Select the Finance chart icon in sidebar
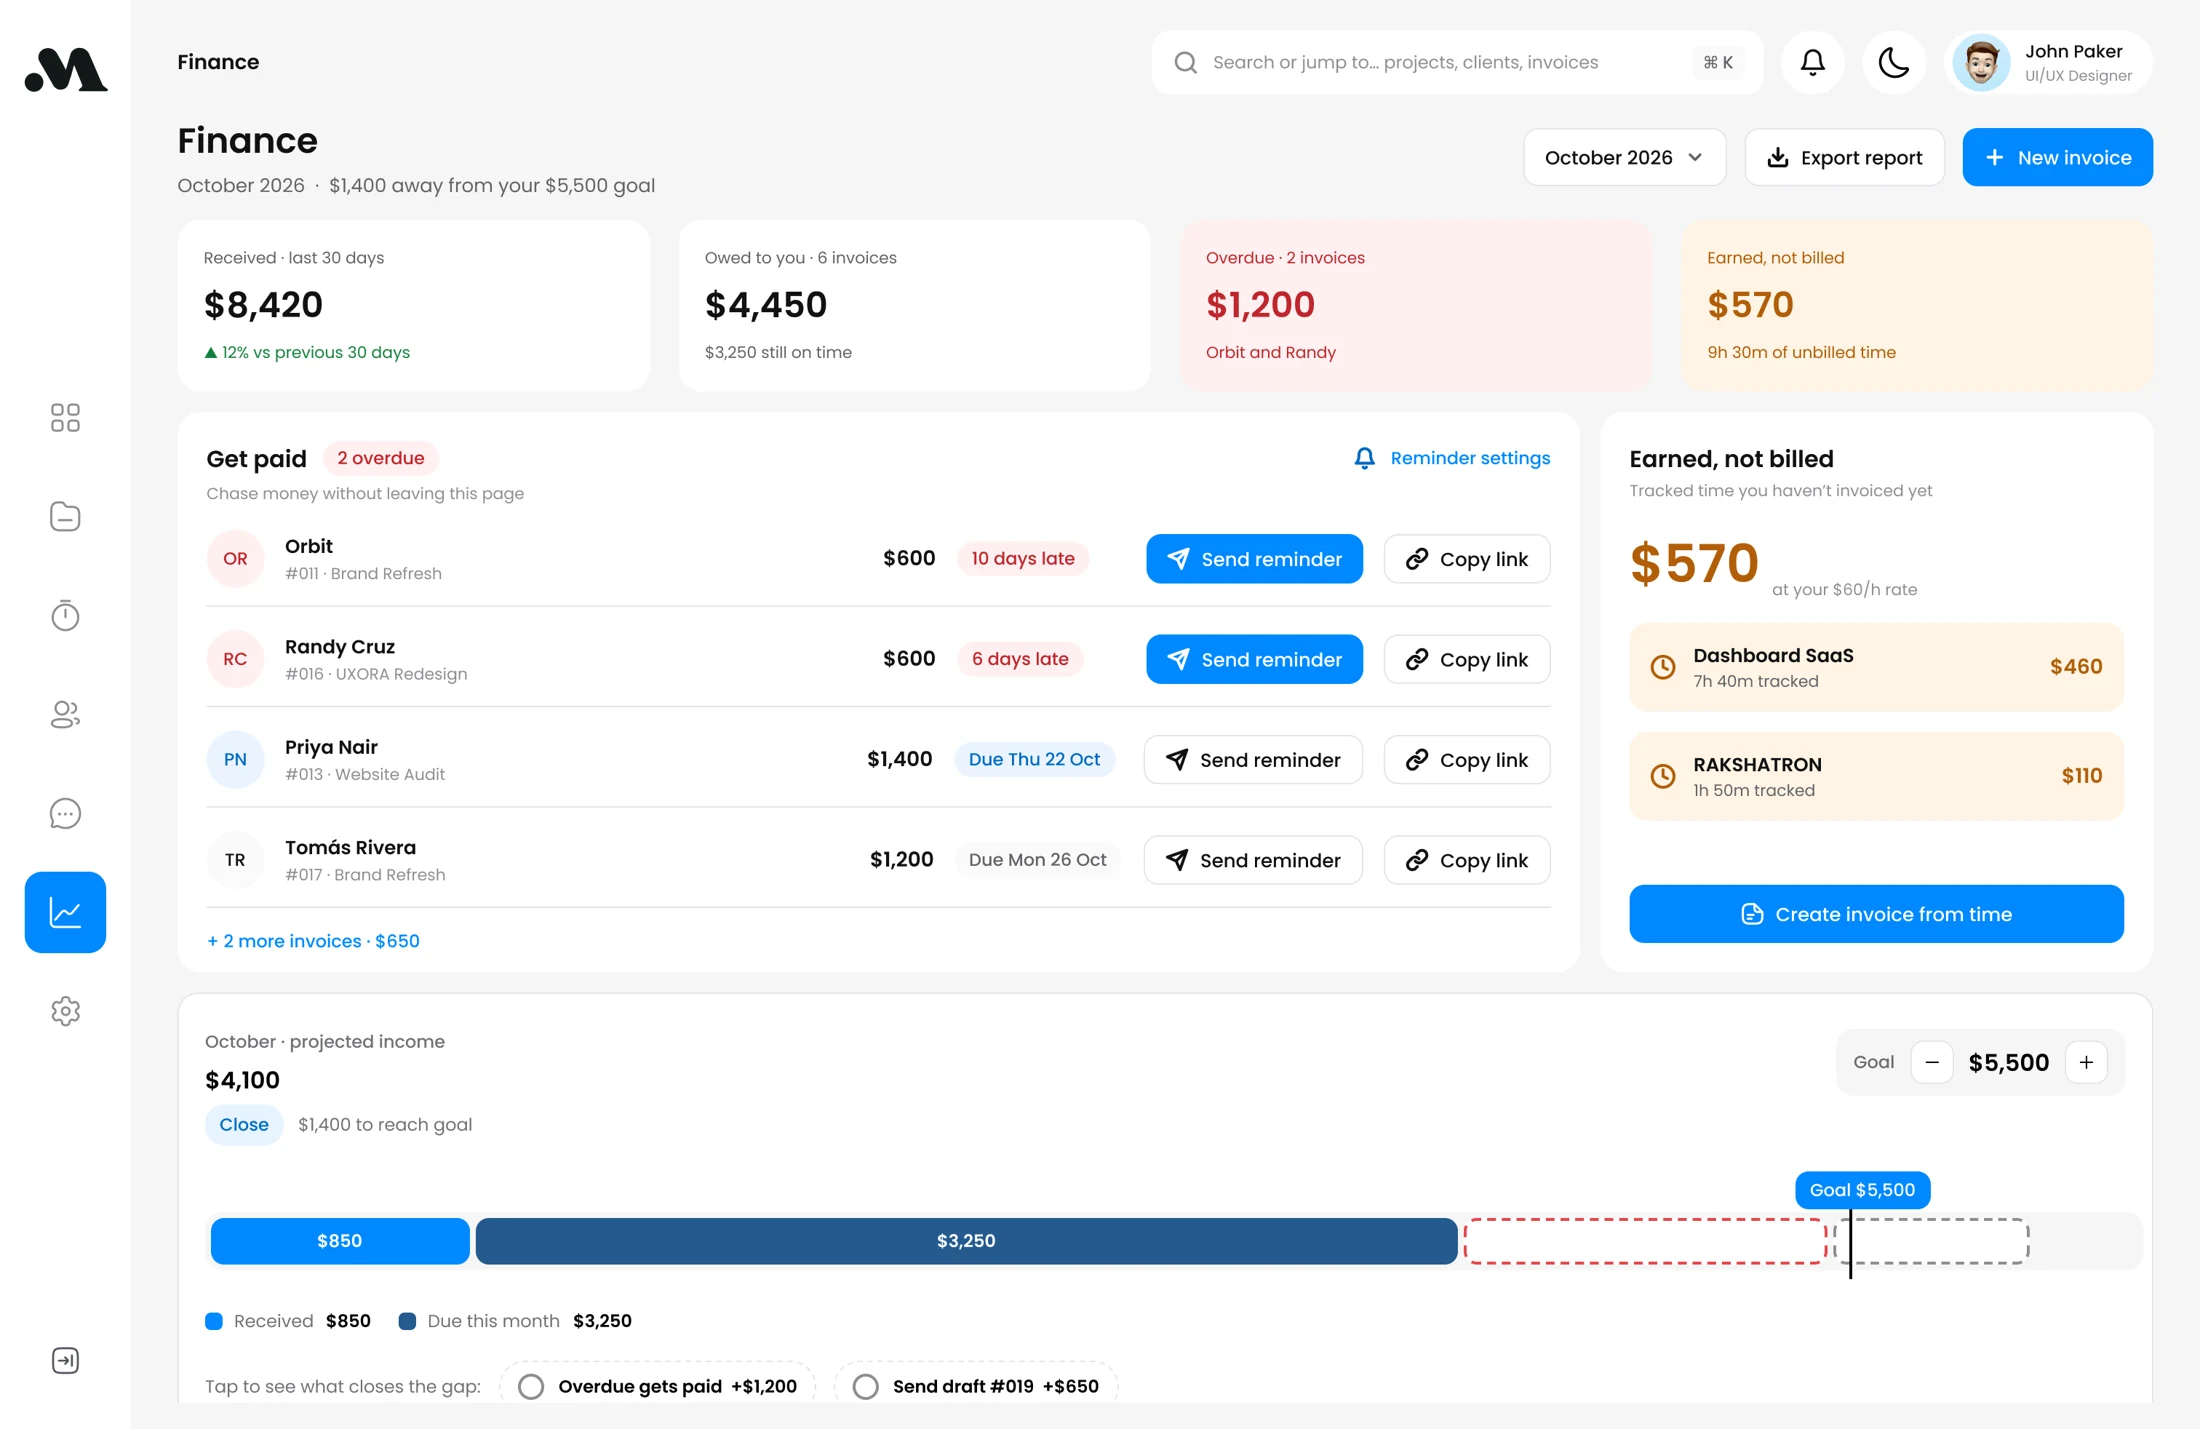The height and width of the screenshot is (1429, 2200). [x=65, y=912]
